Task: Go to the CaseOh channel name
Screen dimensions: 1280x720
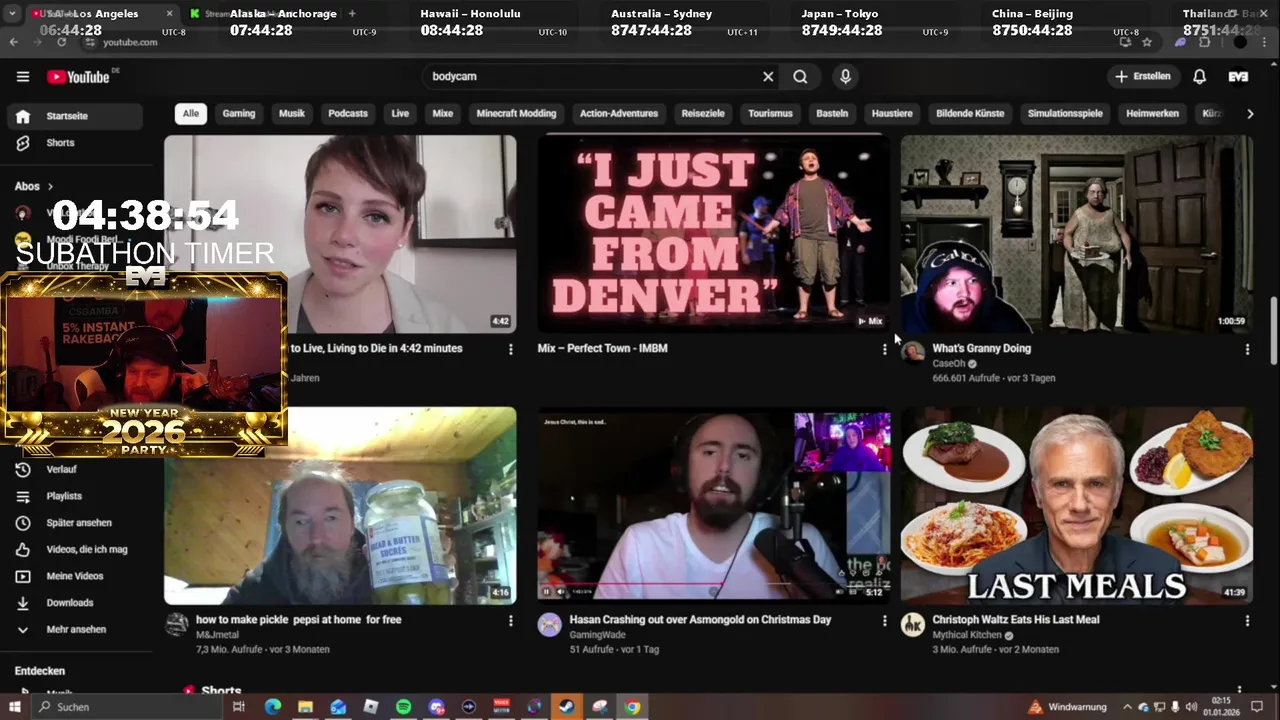Action: pyautogui.click(x=949, y=364)
